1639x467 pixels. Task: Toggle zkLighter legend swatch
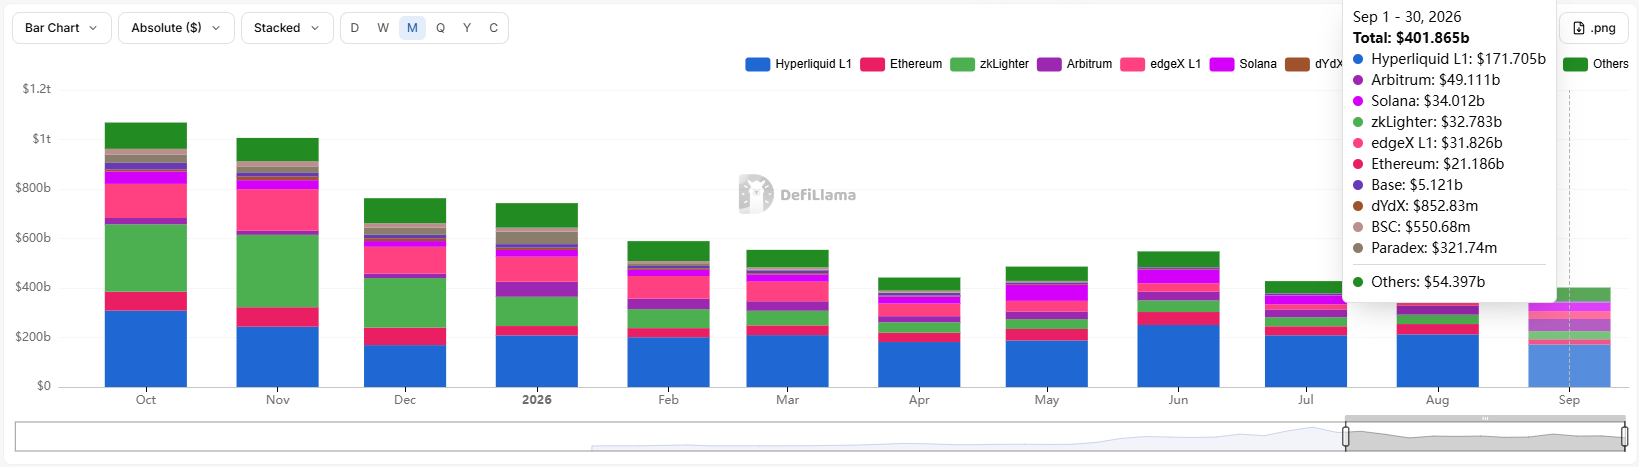(x=962, y=64)
